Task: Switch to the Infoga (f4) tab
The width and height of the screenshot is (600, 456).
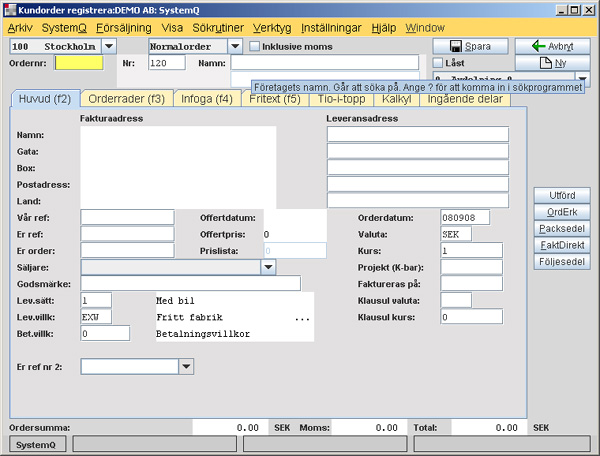Action: (207, 99)
